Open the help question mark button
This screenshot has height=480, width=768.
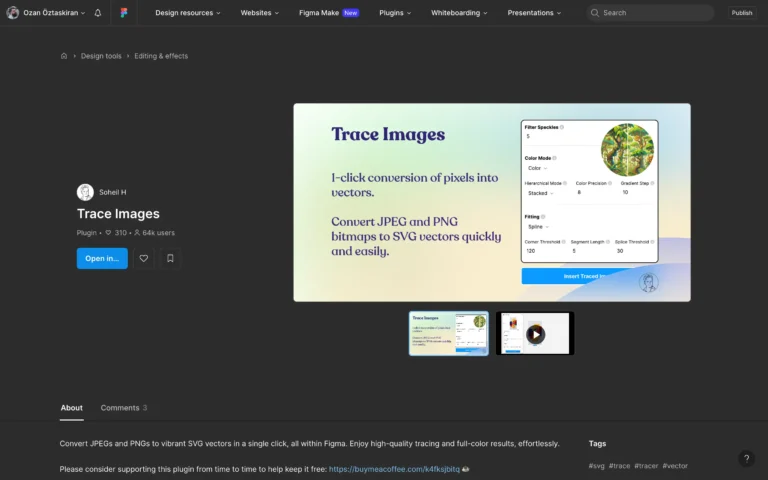[746, 458]
